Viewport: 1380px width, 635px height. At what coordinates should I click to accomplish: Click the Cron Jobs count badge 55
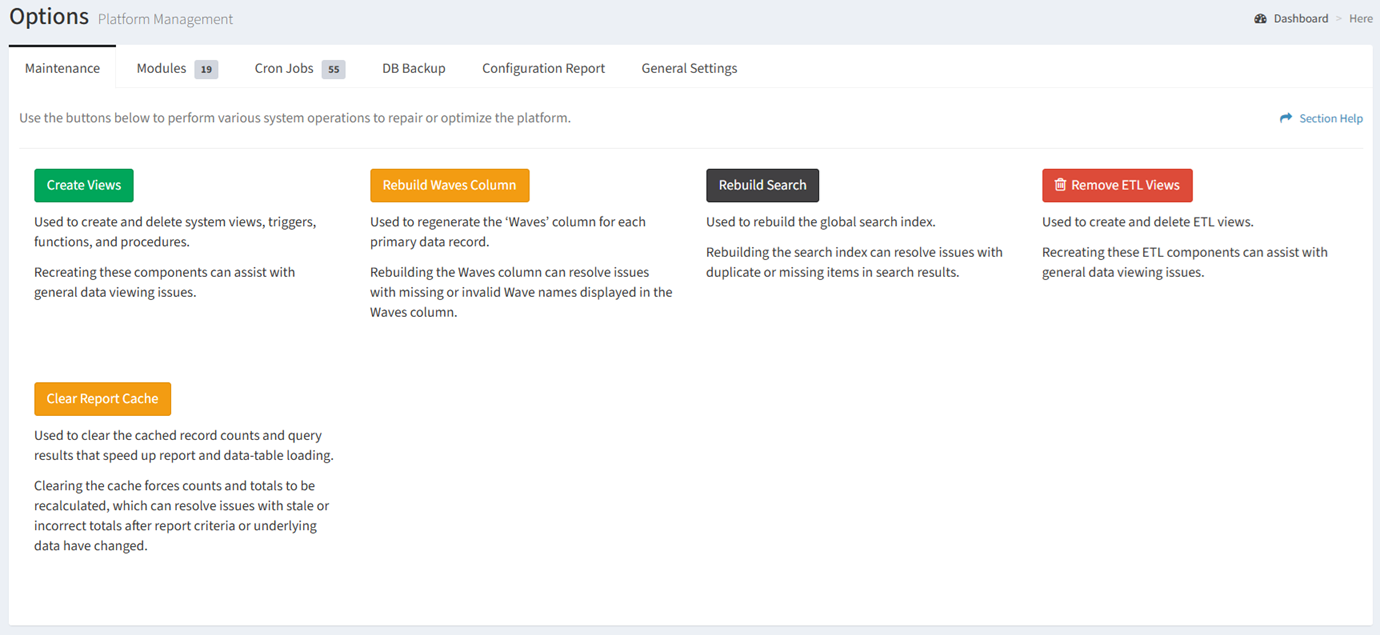(x=333, y=69)
